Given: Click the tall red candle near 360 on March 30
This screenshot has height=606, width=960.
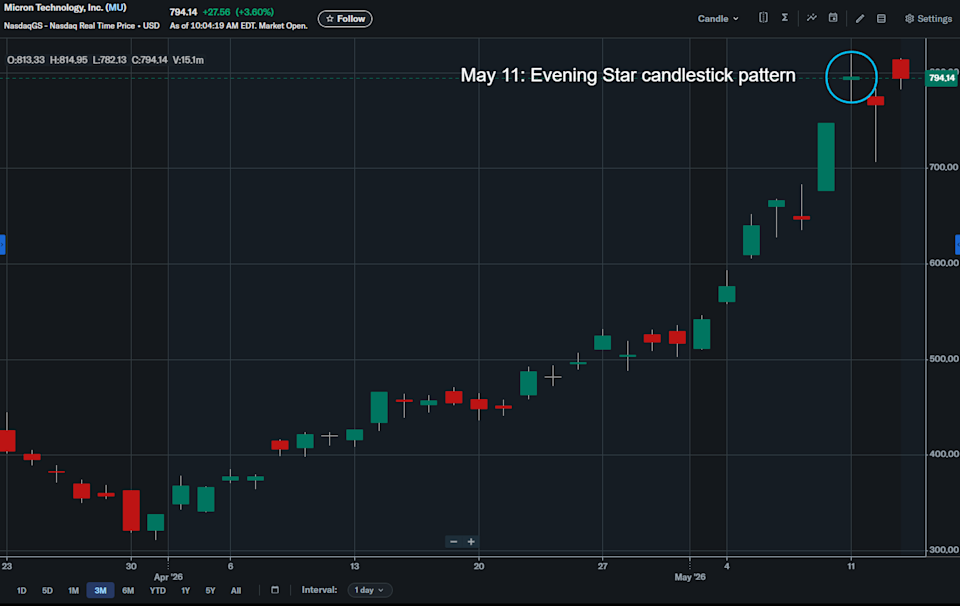Looking at the screenshot, I should point(131,511).
